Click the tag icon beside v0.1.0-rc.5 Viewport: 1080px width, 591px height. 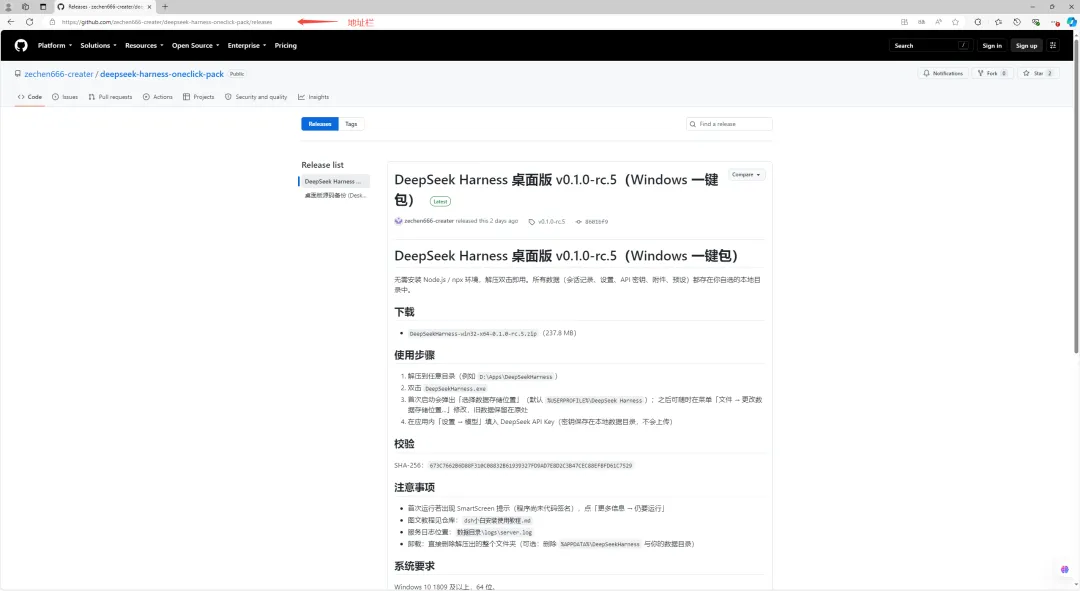532,222
